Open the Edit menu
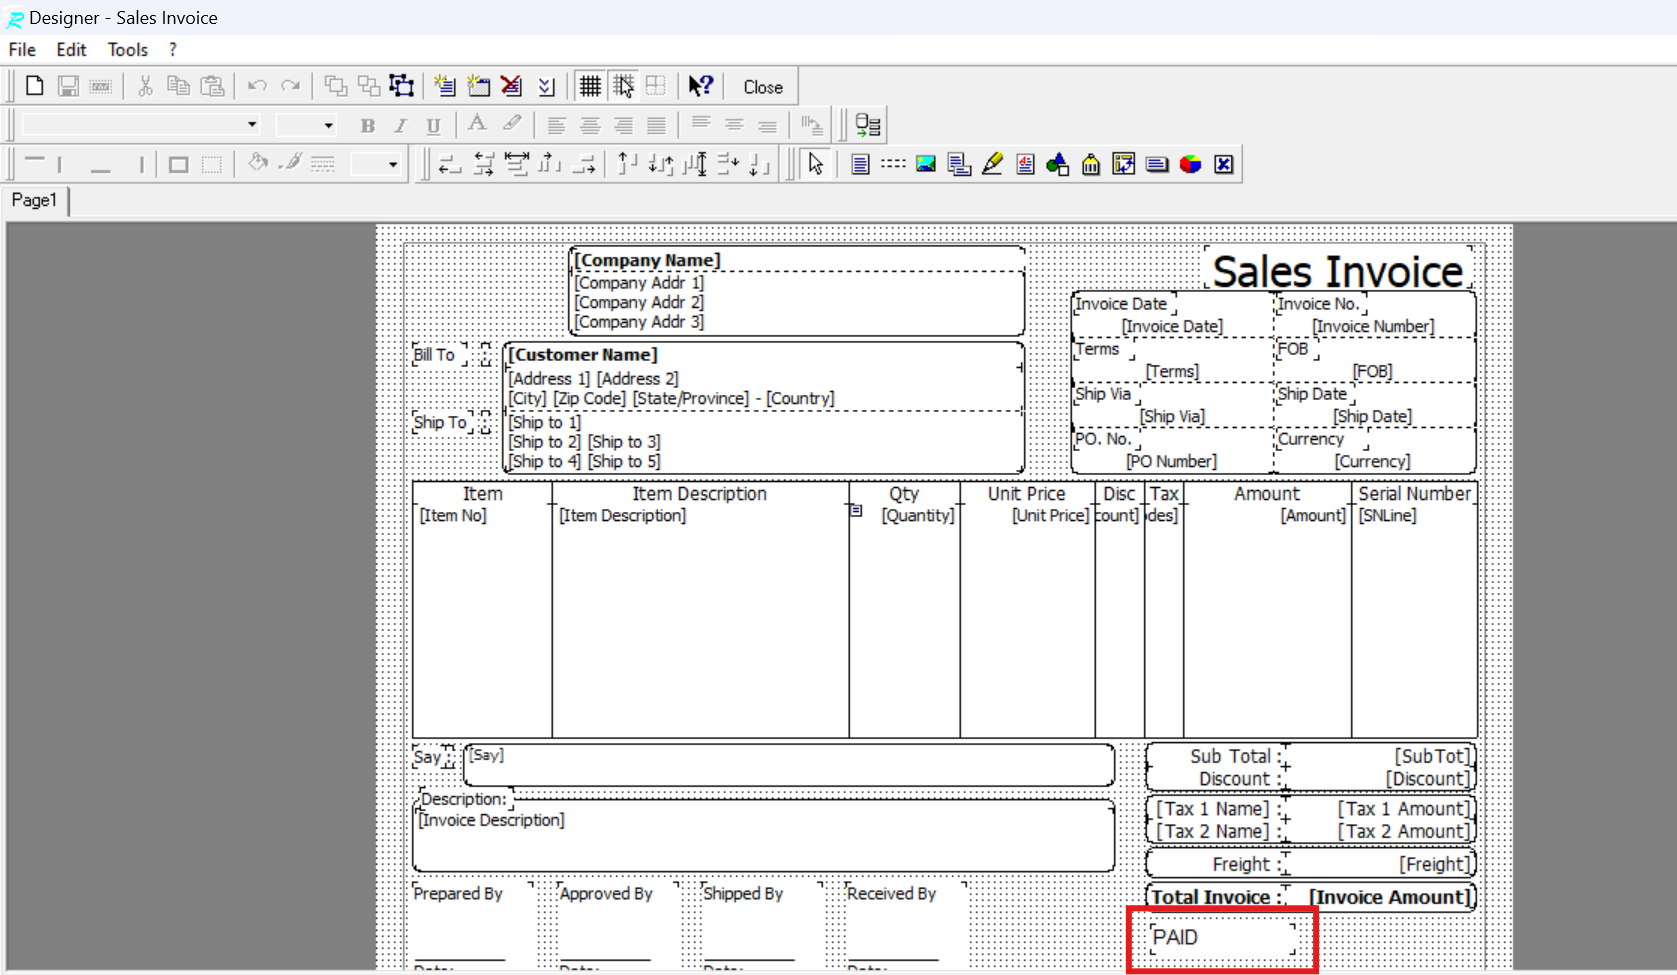The image size is (1677, 975). [71, 50]
